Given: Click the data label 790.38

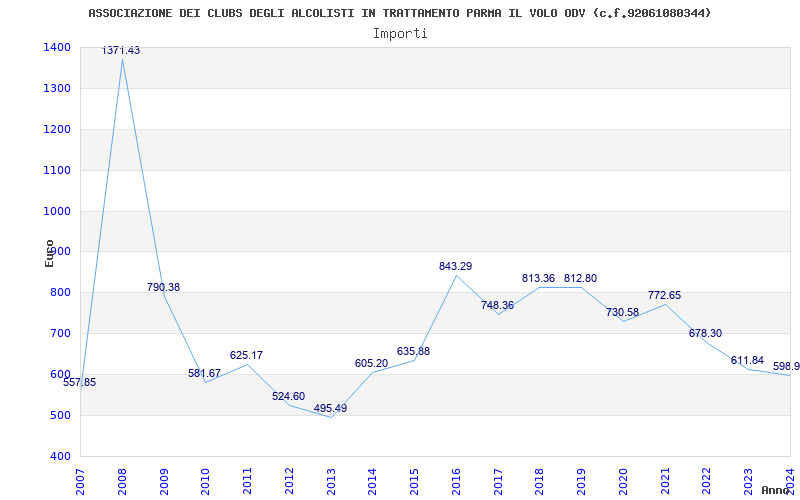Looking at the screenshot, I should (x=163, y=287).
